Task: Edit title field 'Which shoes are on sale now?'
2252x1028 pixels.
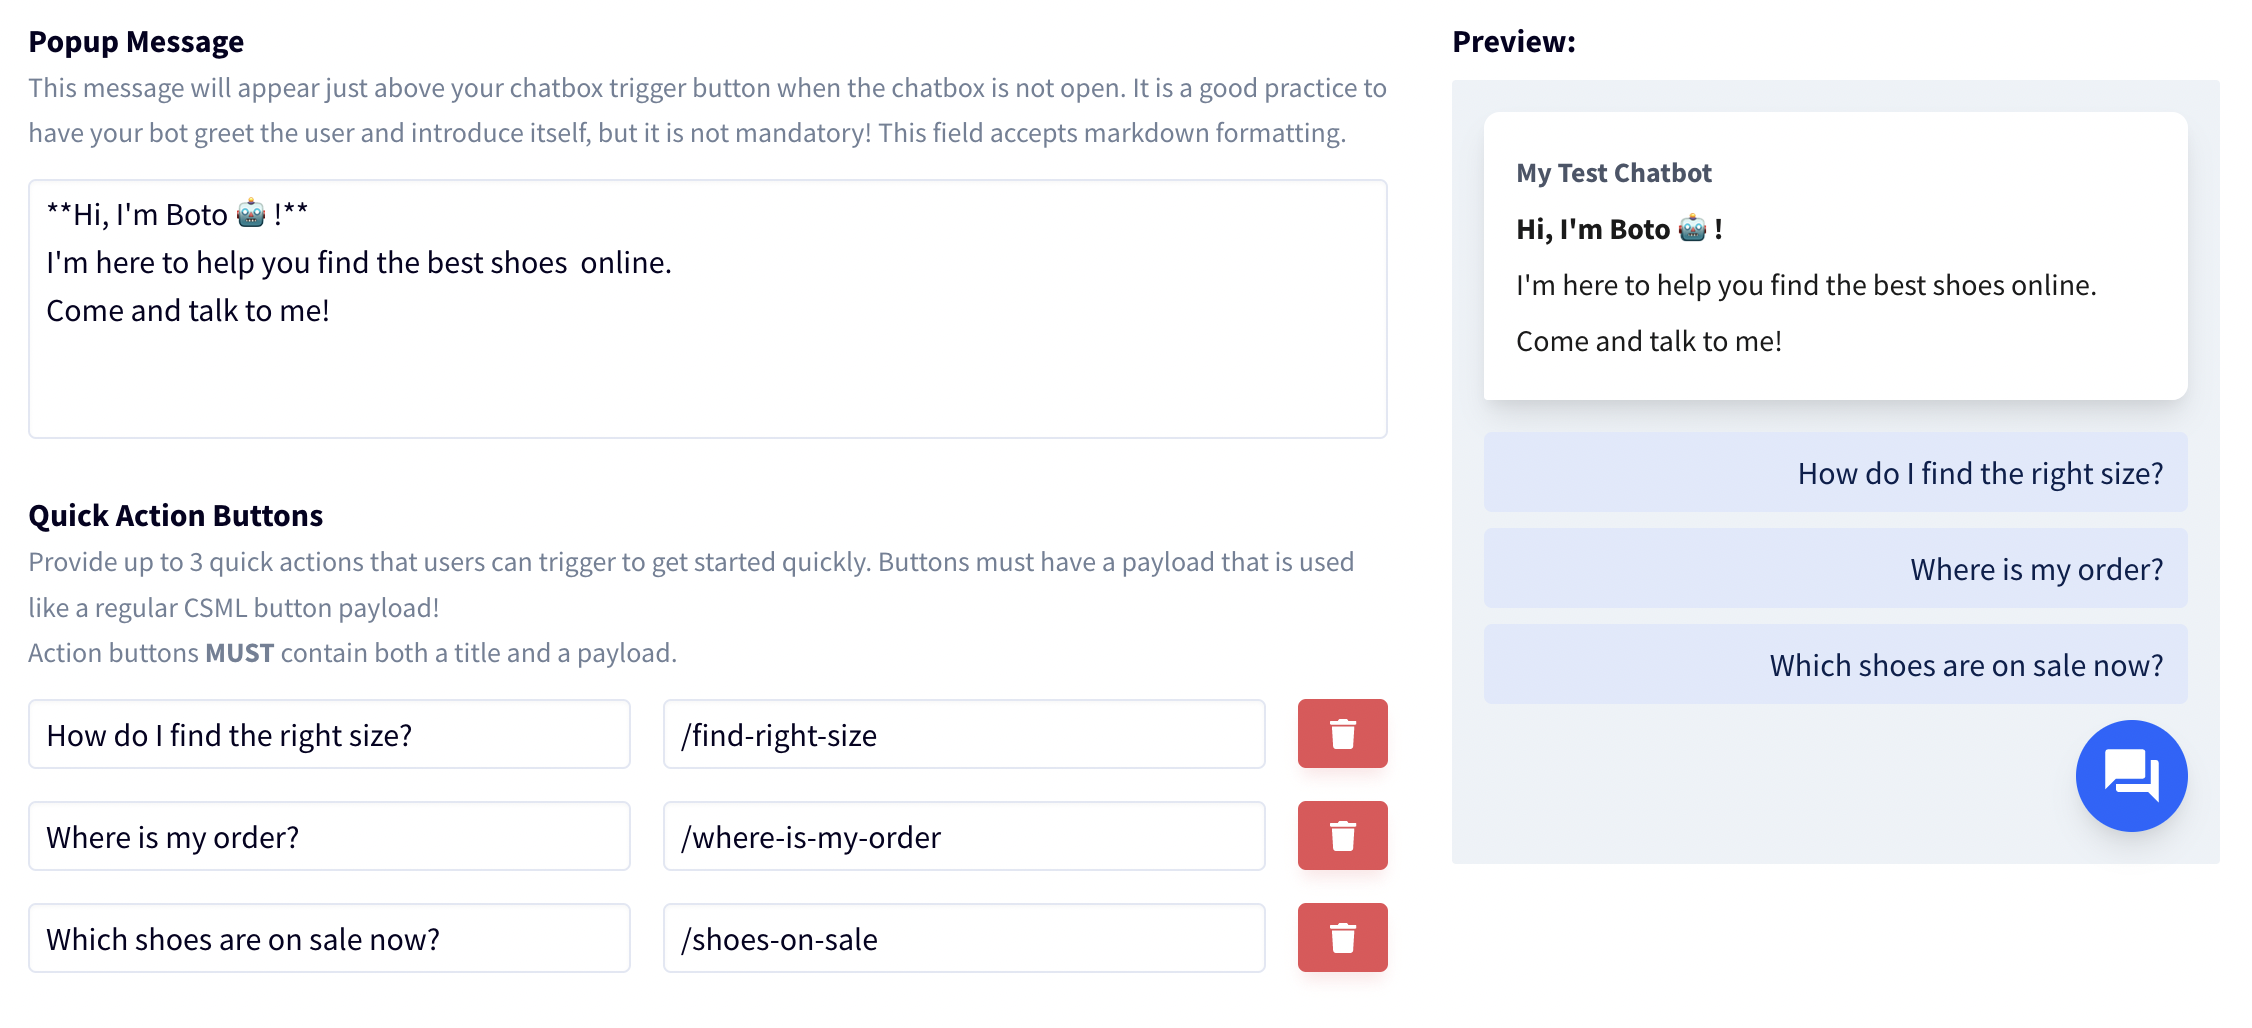Action: (330, 938)
